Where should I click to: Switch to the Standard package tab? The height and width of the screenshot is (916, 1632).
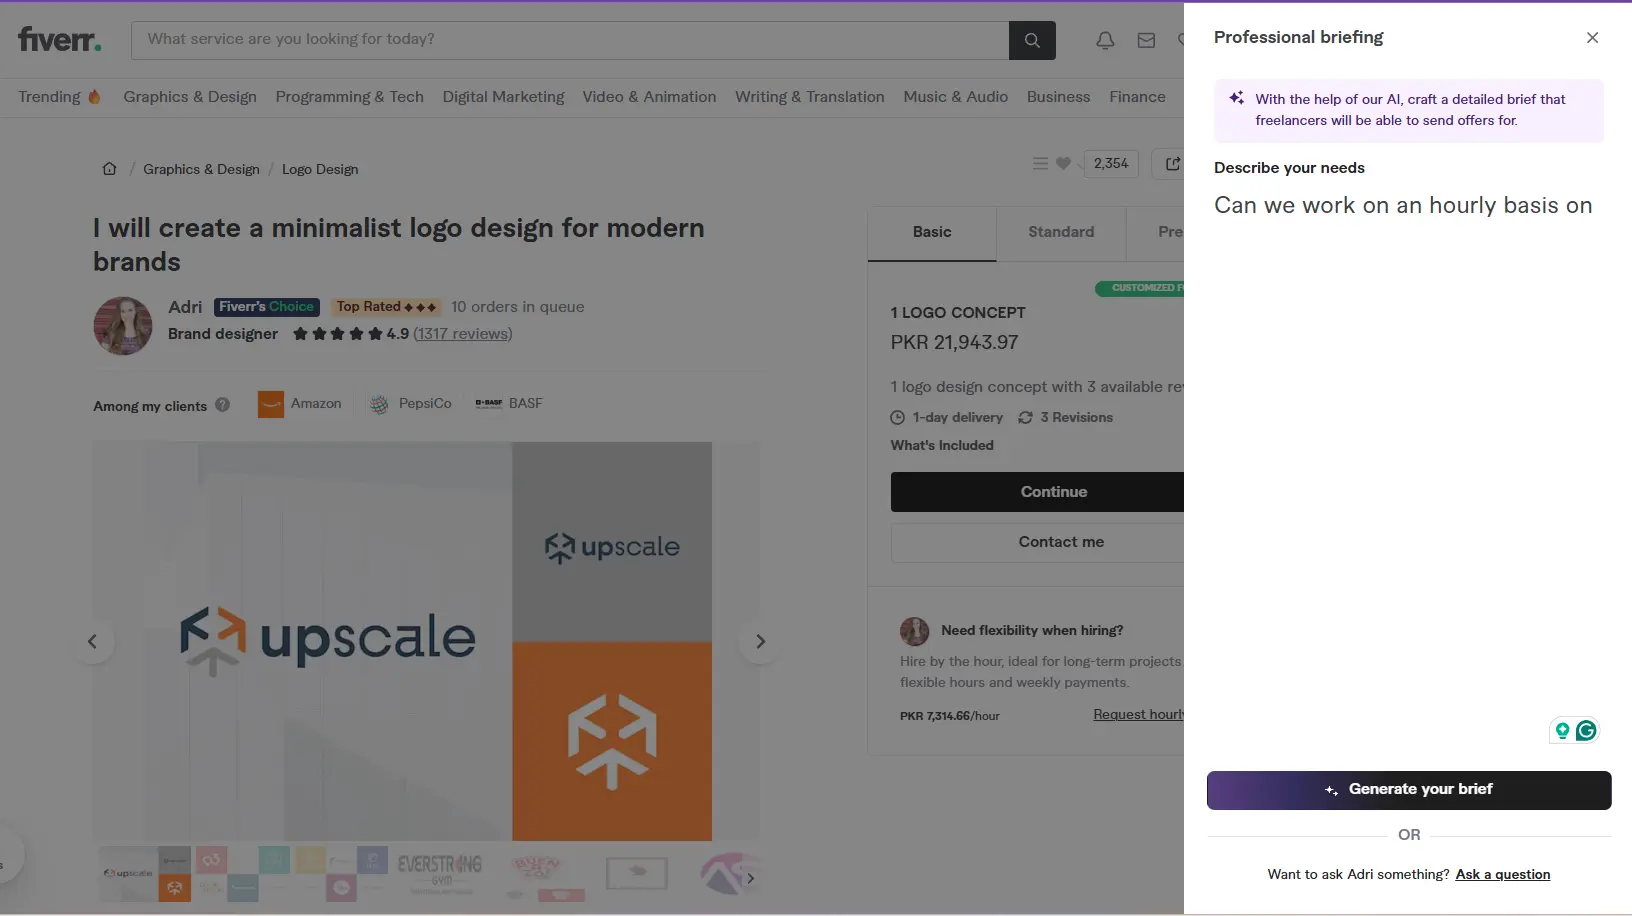tap(1061, 233)
